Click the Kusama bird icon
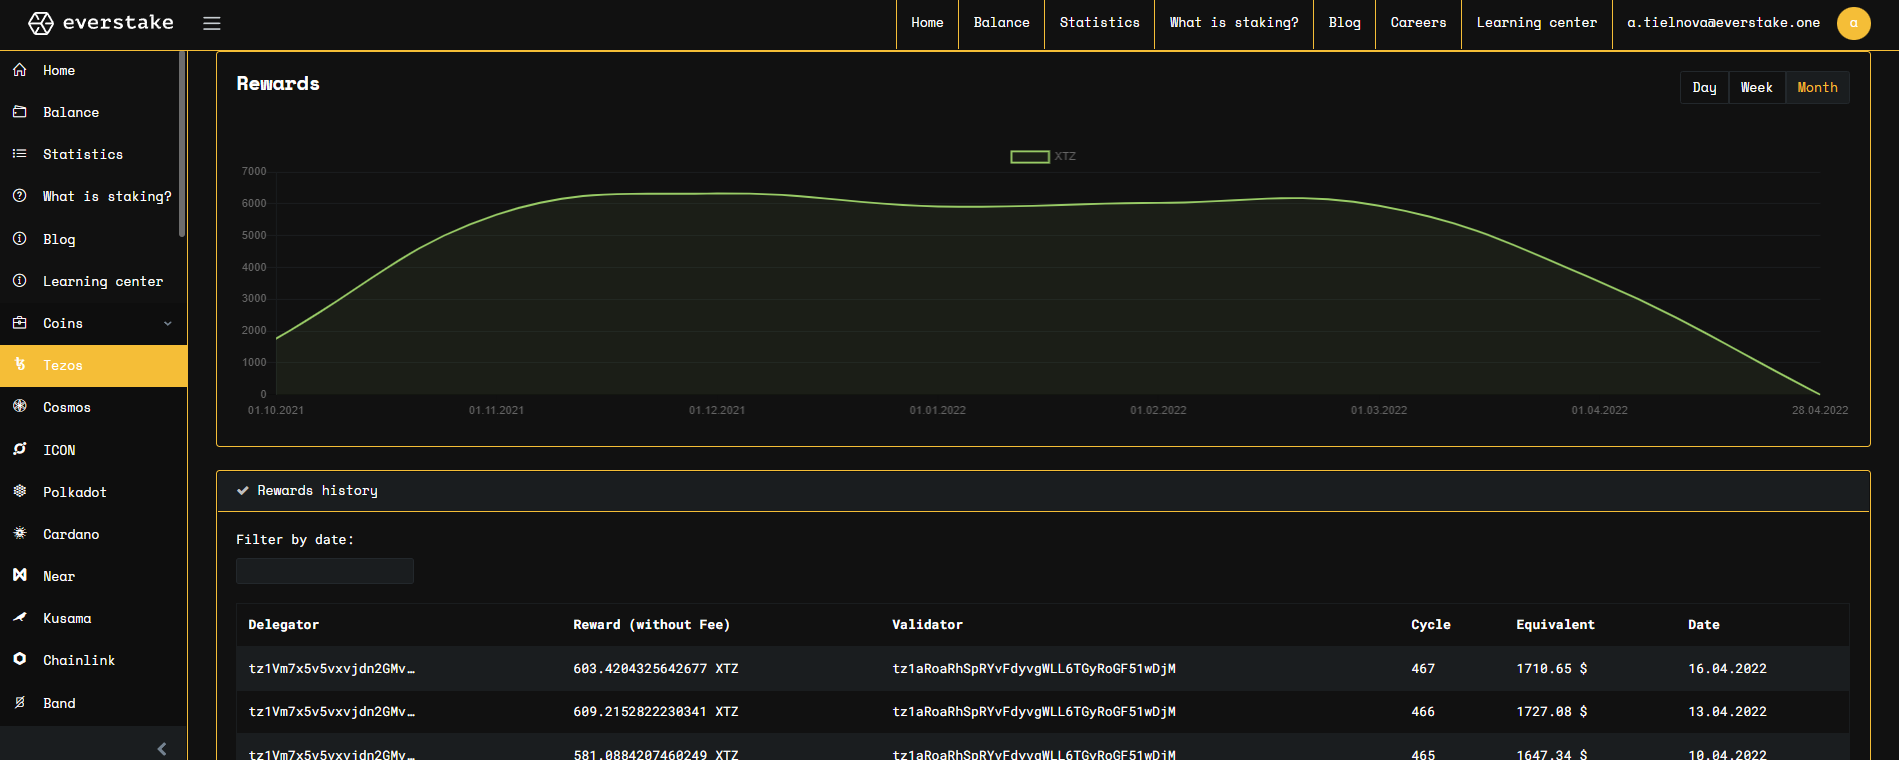This screenshot has width=1899, height=760. click(20, 618)
